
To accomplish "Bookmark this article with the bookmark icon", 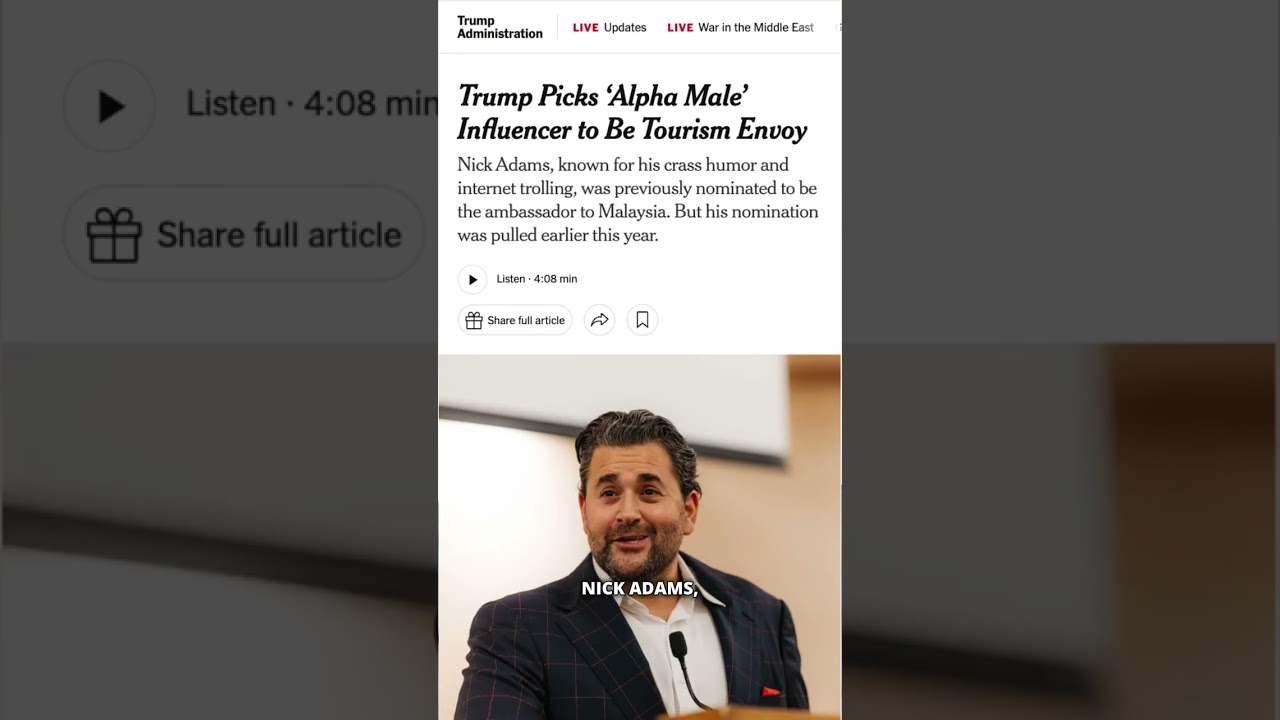I will coord(642,320).
